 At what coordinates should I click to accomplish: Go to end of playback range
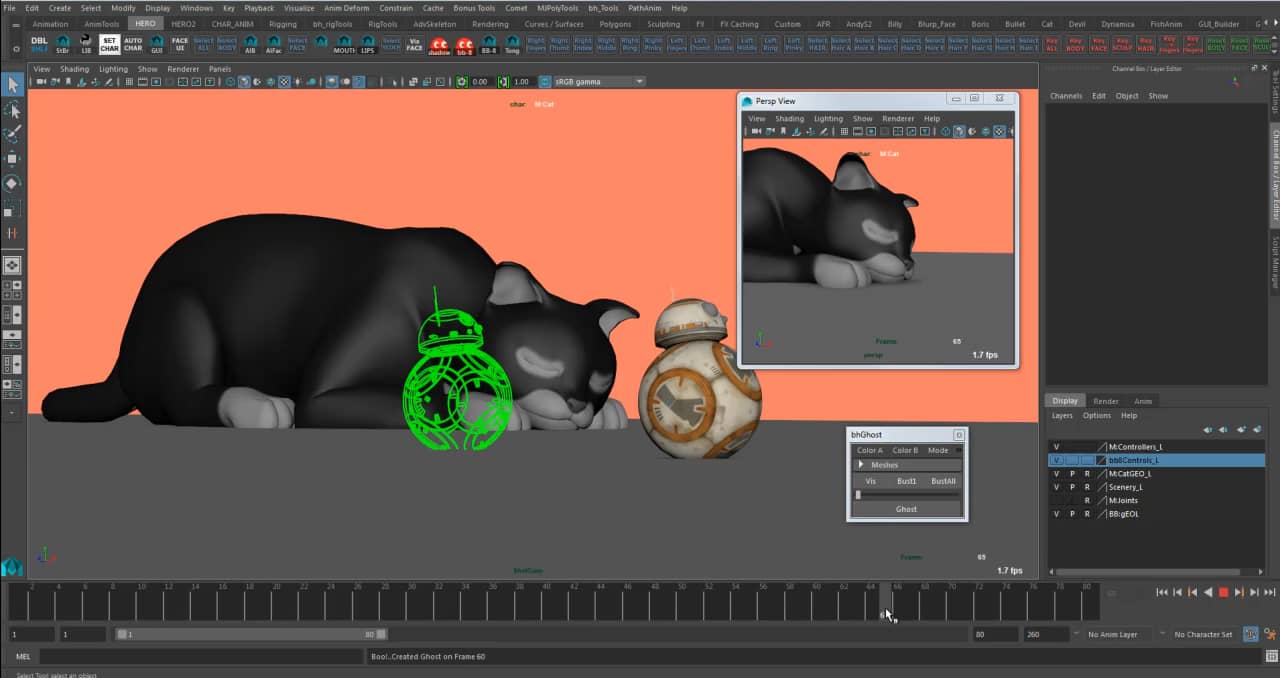pyautogui.click(x=1270, y=592)
